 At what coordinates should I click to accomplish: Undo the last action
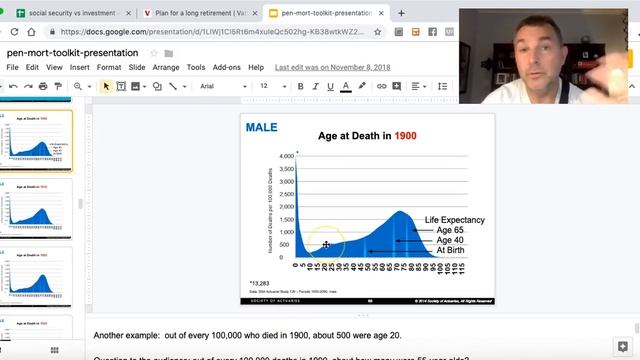pyautogui.click(x=13, y=86)
